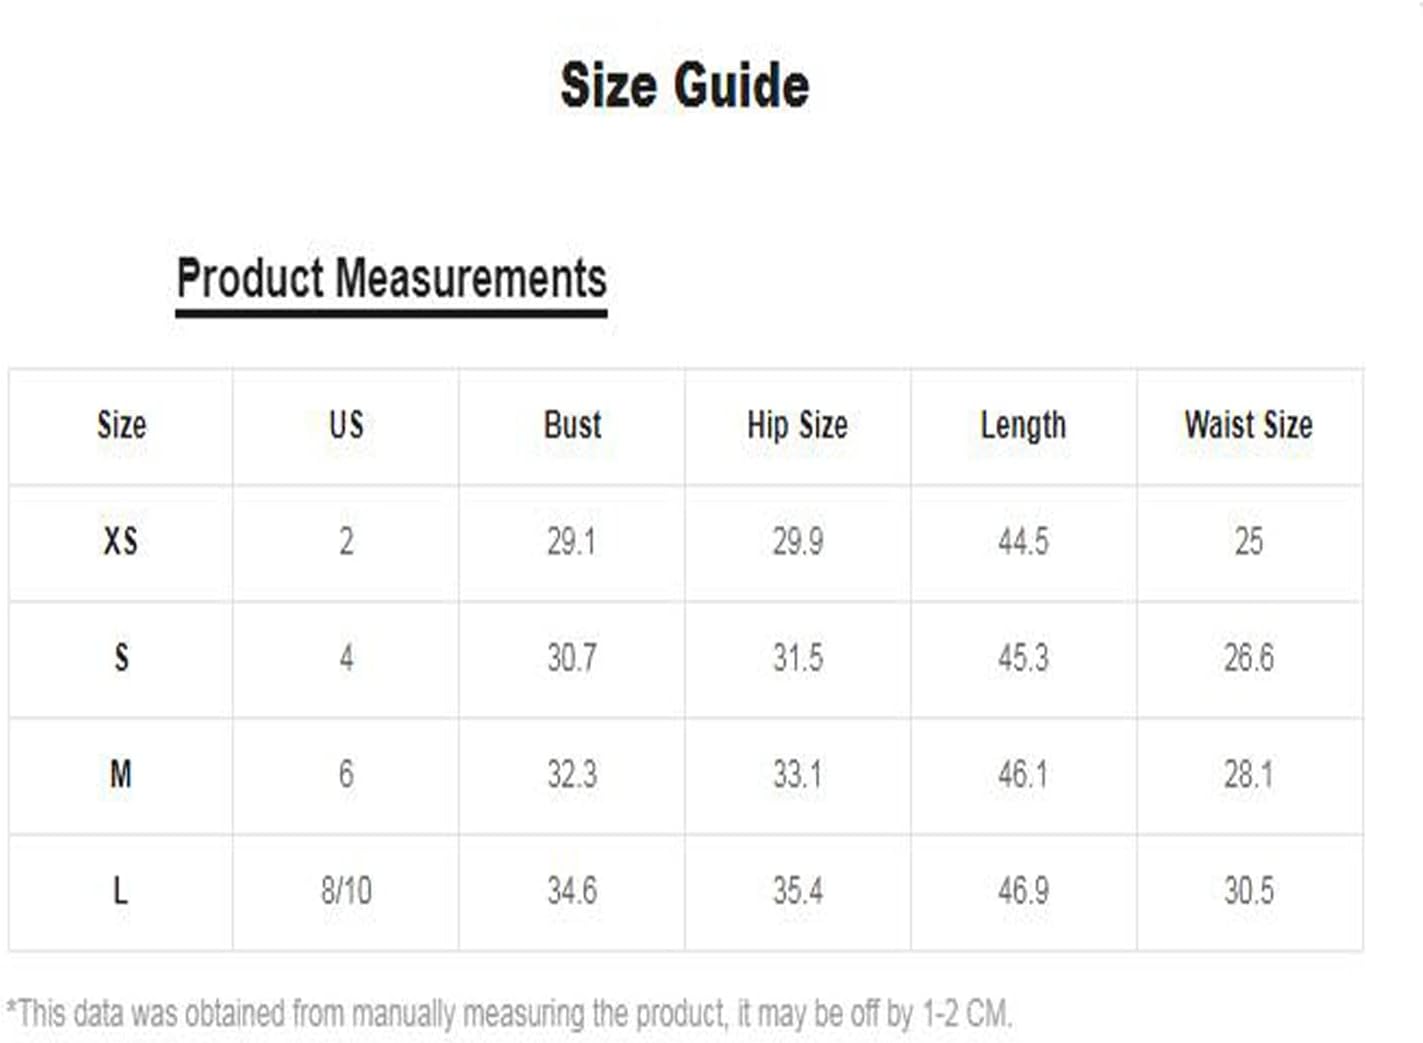Click the 8/10 US size cell
Screen dimensions: 1423x1043
pyautogui.click(x=346, y=890)
